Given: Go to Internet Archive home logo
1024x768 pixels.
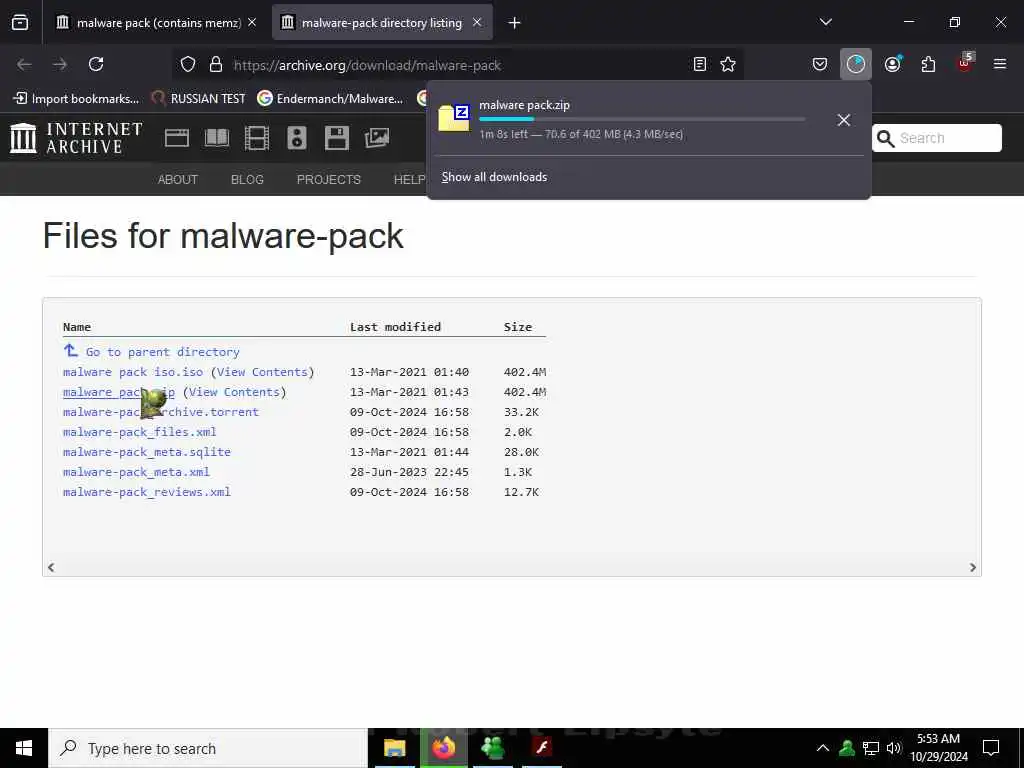Looking at the screenshot, I should 76,138.
